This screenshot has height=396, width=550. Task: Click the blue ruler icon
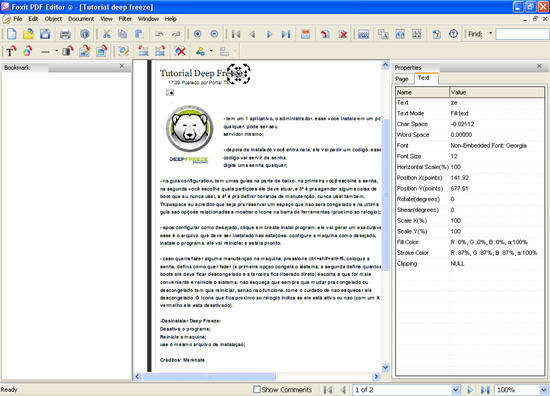363,34
